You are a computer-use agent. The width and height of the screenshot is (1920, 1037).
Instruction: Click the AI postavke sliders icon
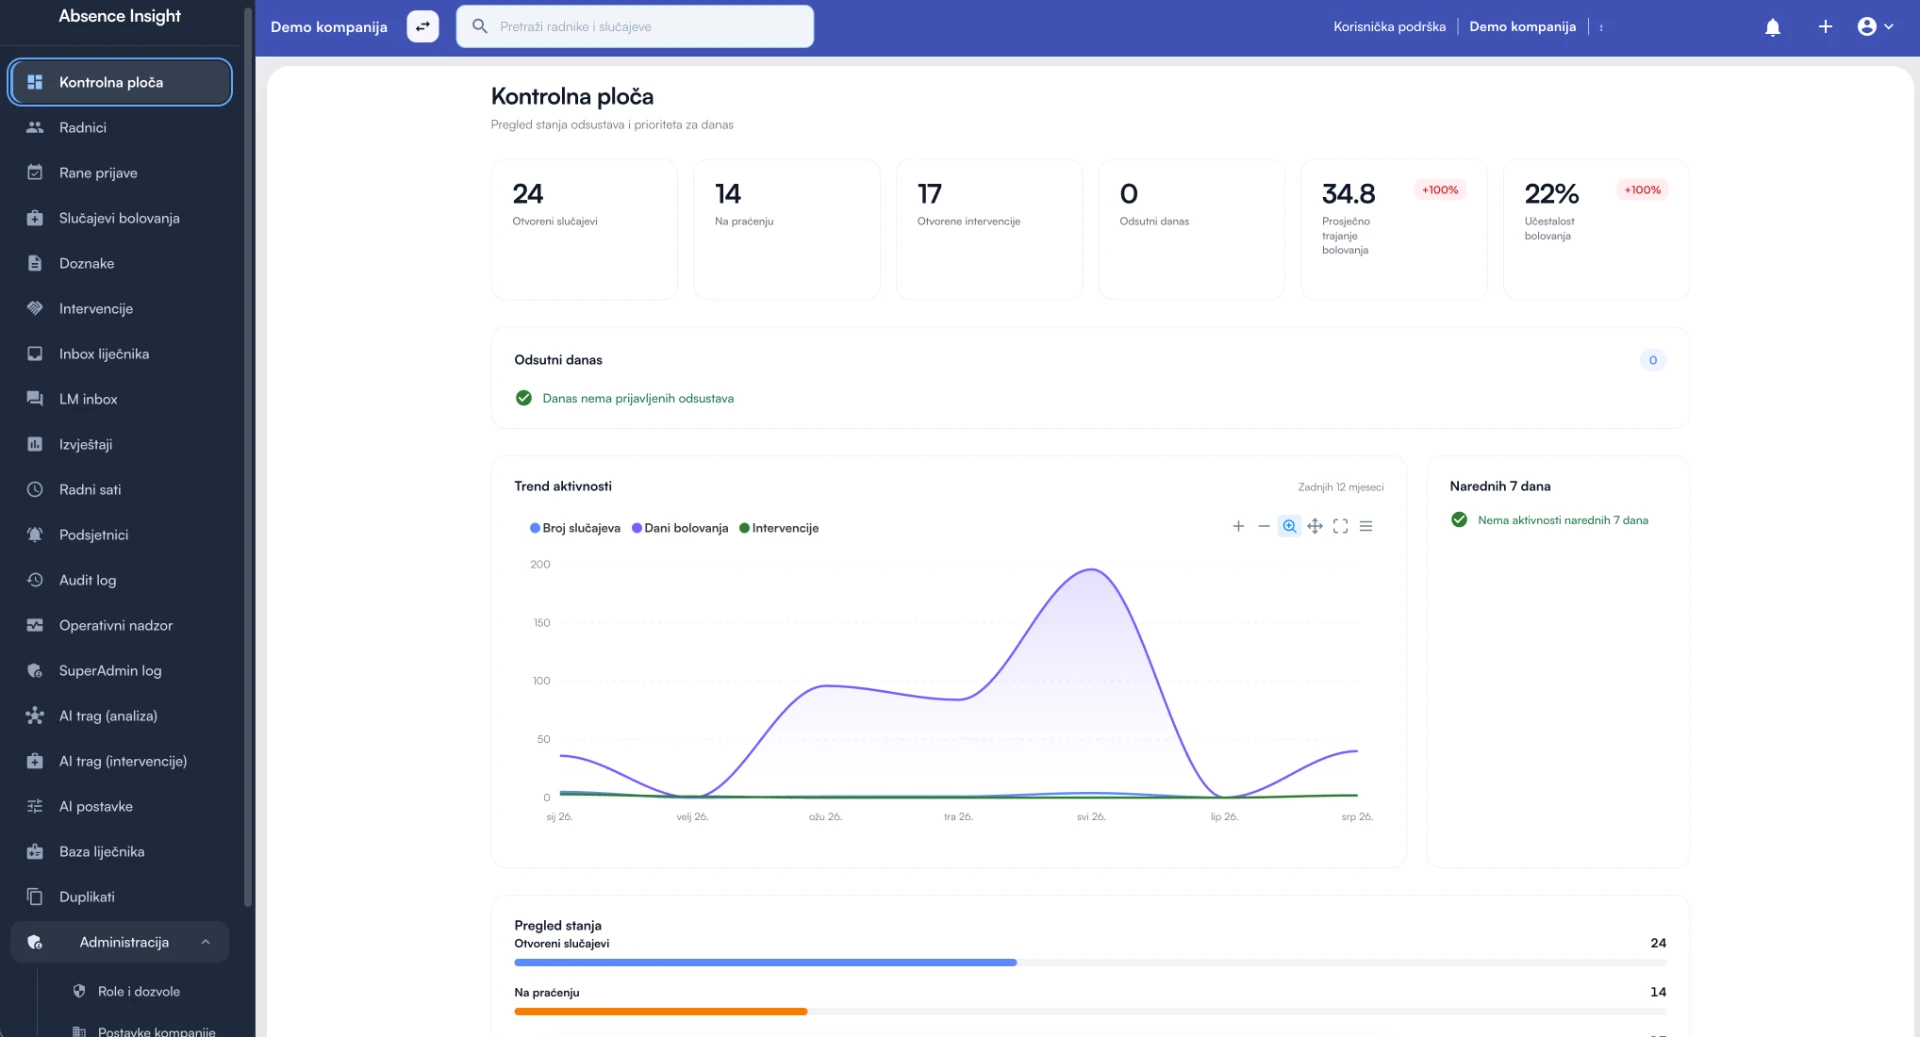35,806
